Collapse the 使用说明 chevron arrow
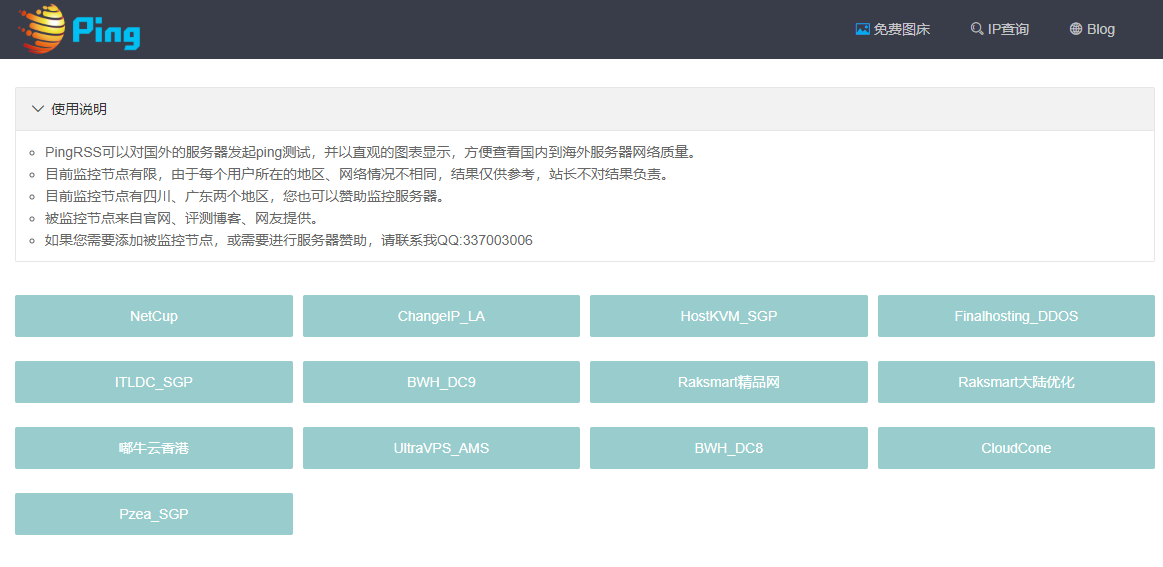The width and height of the screenshot is (1163, 567). [38, 109]
